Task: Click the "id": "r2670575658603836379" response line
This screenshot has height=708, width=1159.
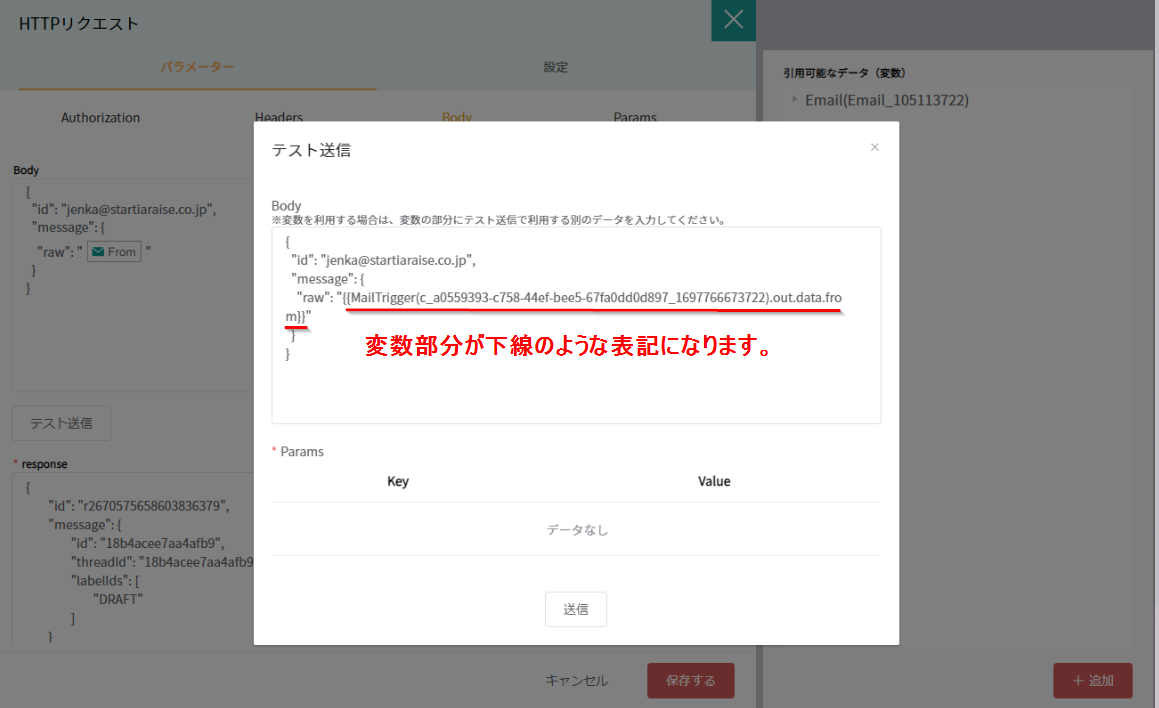Action: pos(139,506)
